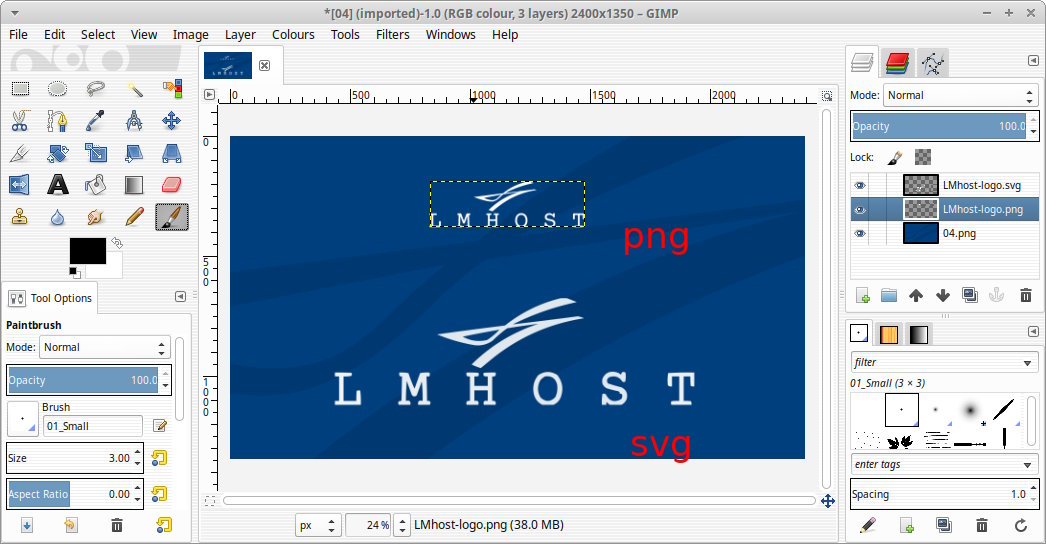Select the Scissors Select tool
The width and height of the screenshot is (1046, 544).
coord(20,121)
